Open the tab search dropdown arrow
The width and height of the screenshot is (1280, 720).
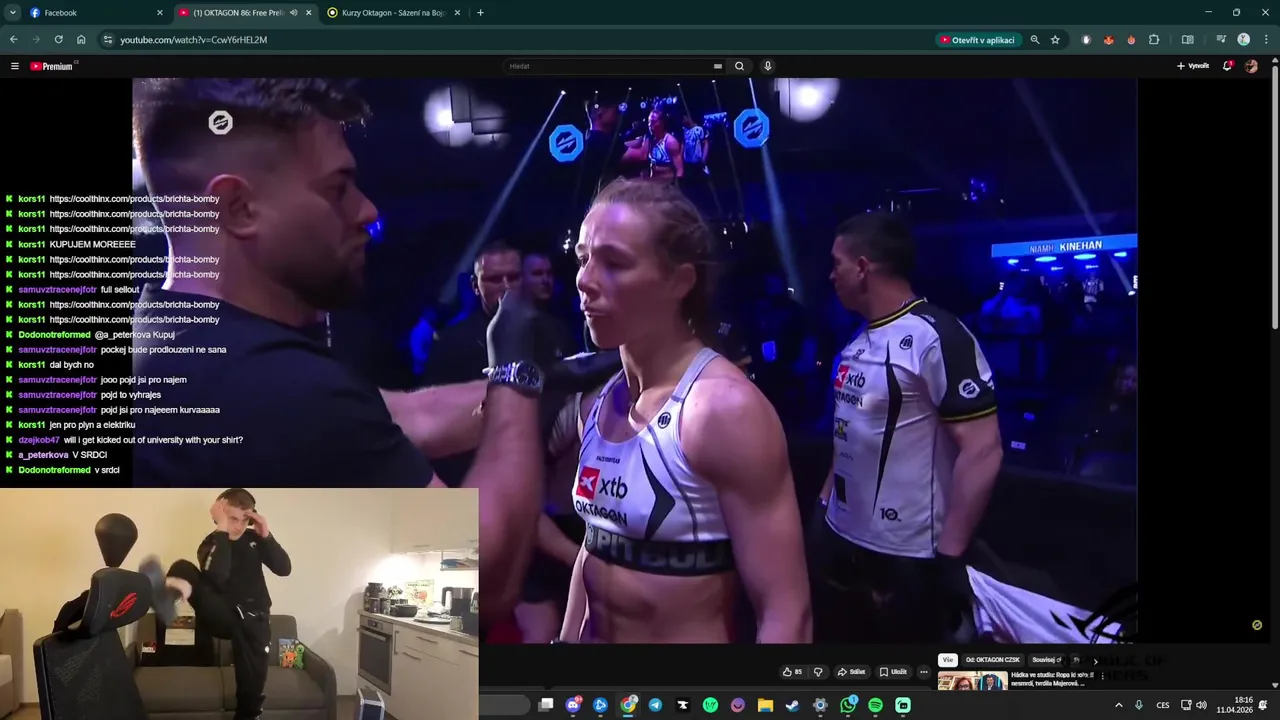coord(13,13)
